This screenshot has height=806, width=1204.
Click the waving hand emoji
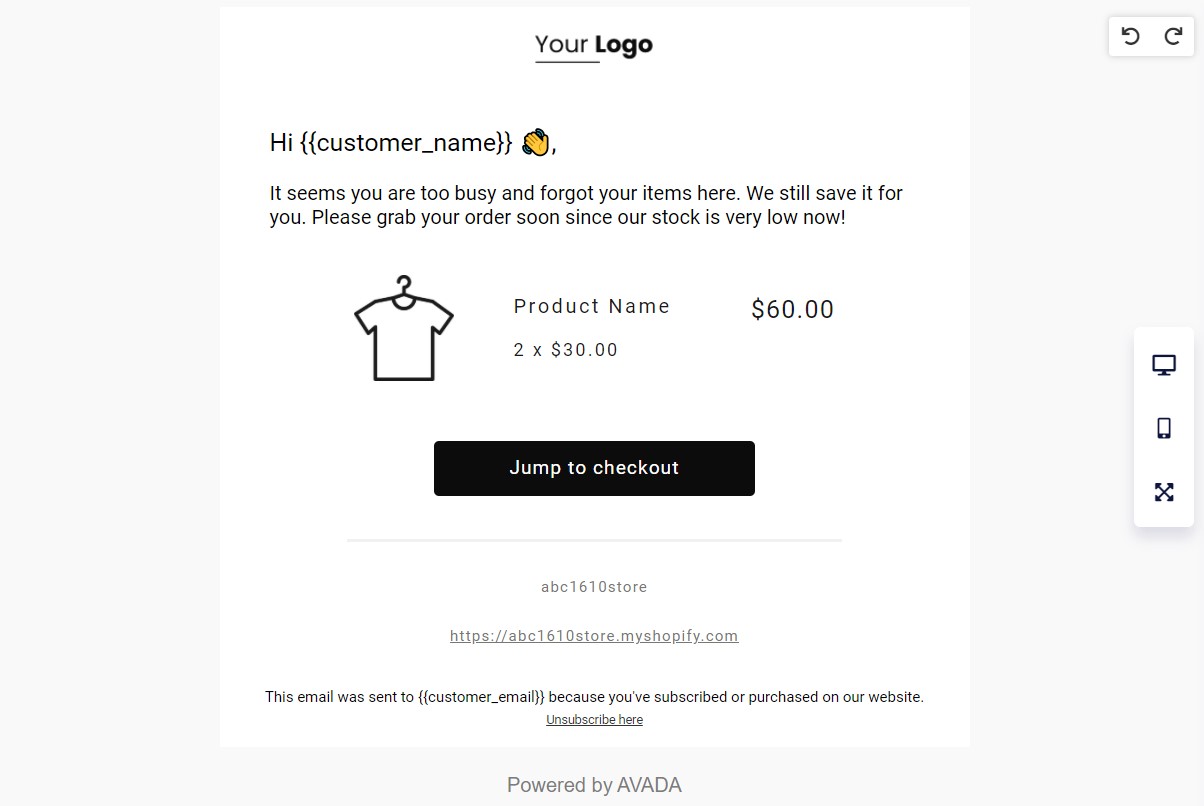coord(536,142)
